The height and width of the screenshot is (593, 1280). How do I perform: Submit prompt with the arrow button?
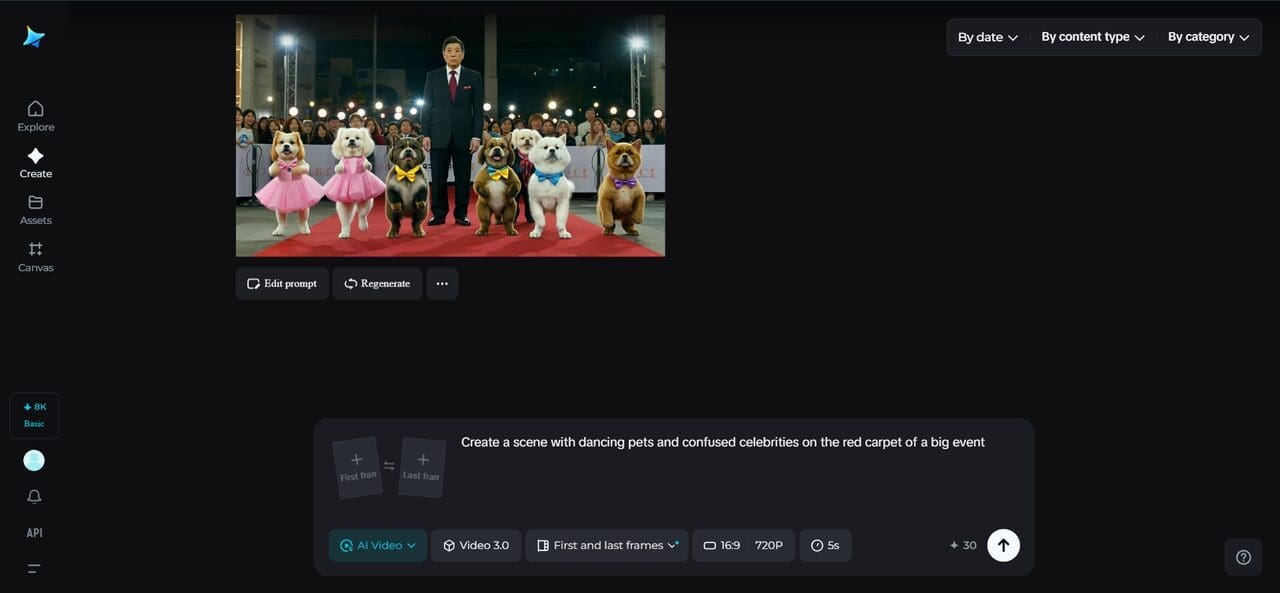[1003, 545]
